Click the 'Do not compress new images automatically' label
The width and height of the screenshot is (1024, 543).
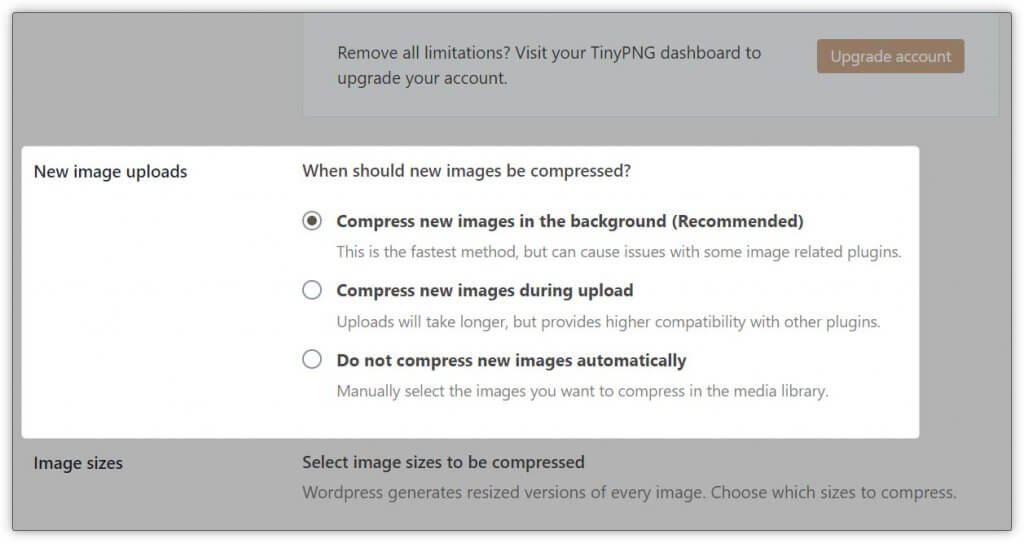point(511,360)
